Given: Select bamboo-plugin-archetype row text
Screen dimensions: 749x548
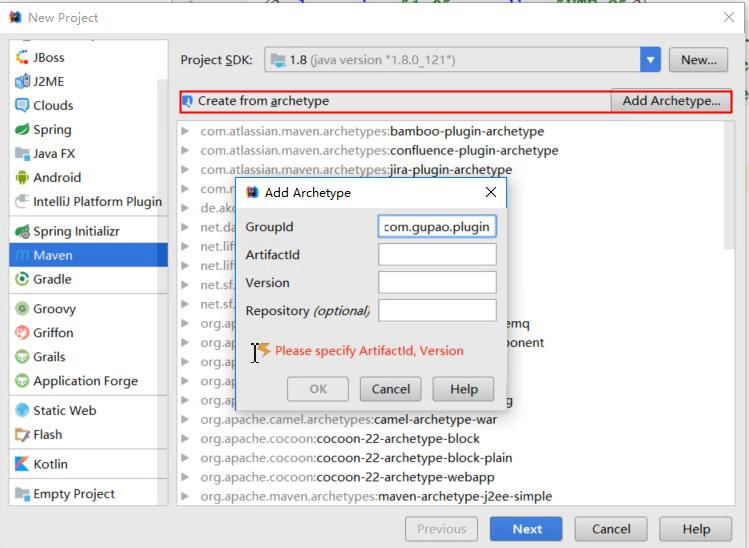Looking at the screenshot, I should 372,131.
